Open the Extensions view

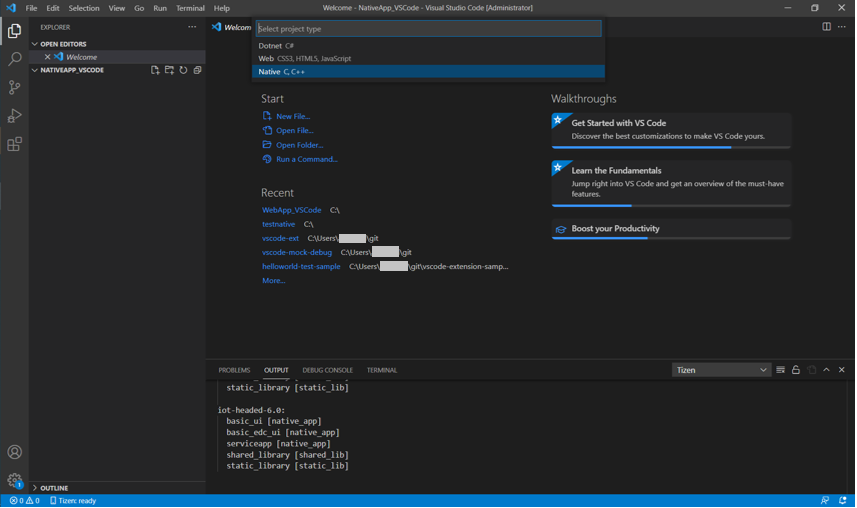14,145
